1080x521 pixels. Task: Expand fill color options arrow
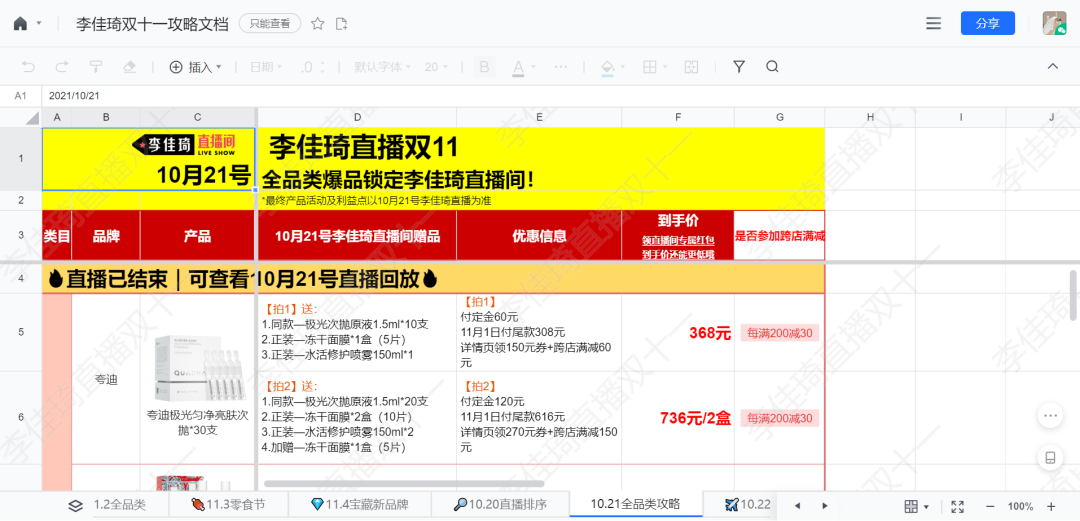coord(623,67)
